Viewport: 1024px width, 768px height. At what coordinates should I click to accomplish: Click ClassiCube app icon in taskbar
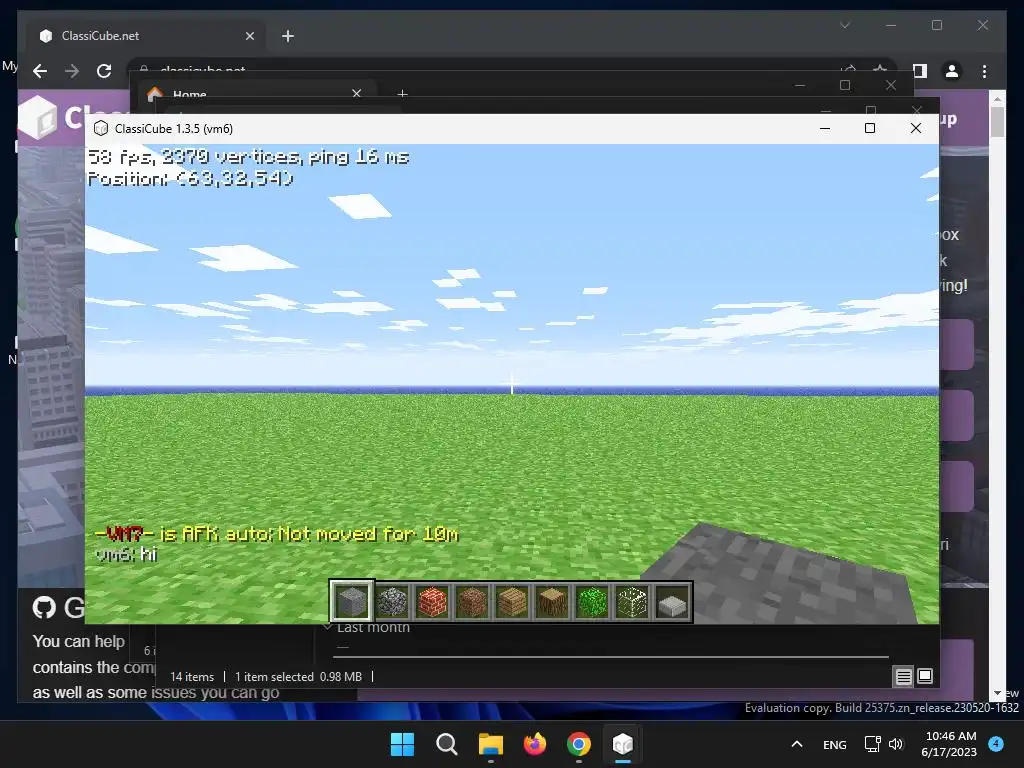[x=623, y=744]
